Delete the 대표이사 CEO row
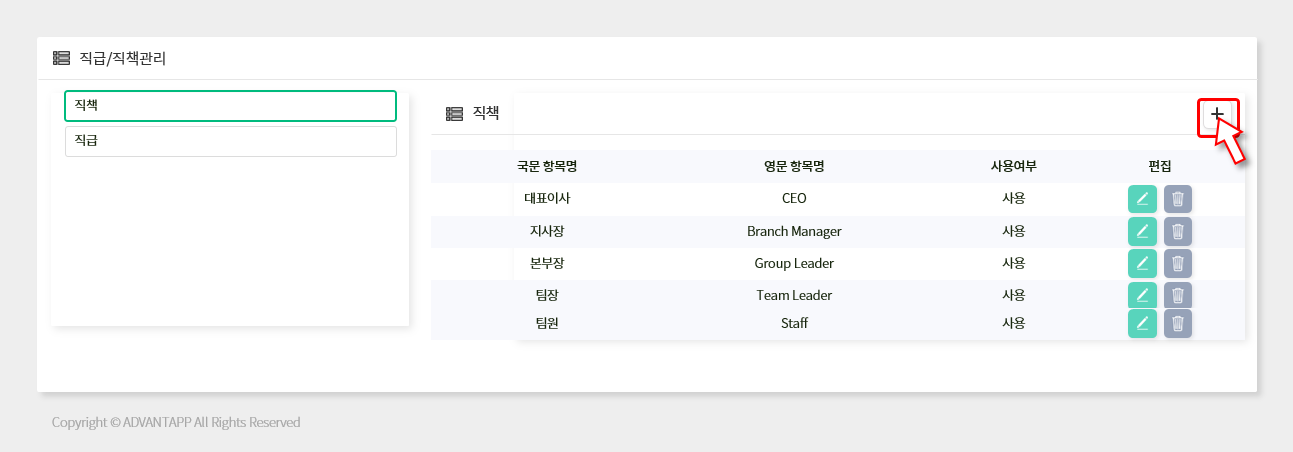 [1178, 199]
